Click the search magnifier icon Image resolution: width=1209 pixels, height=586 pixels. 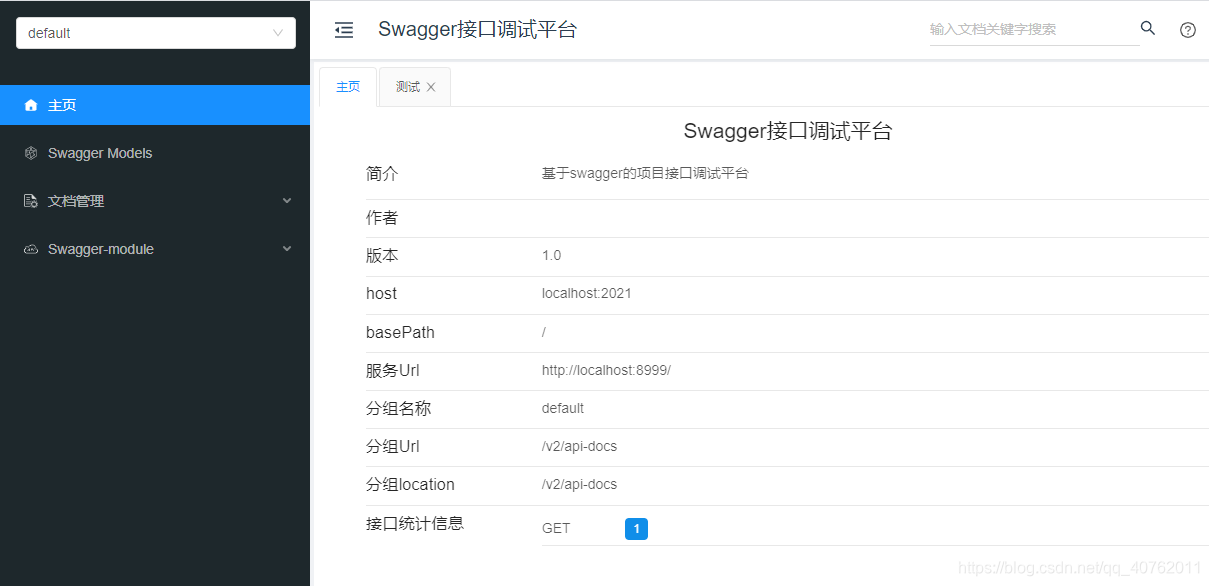1147,29
